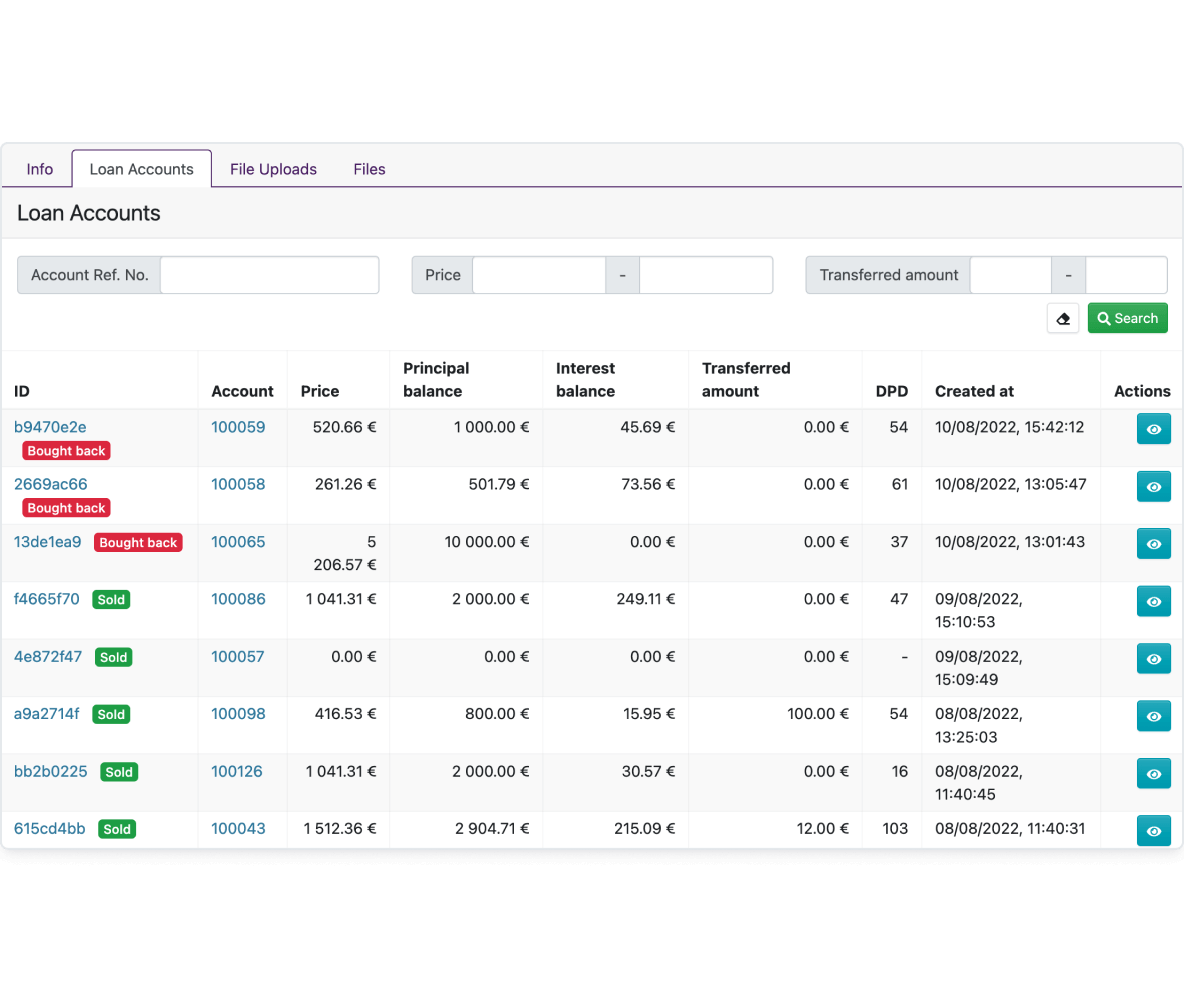View loan f4665f70 using eye icon
Viewport: 1184px width, 992px height.
click(x=1153, y=602)
